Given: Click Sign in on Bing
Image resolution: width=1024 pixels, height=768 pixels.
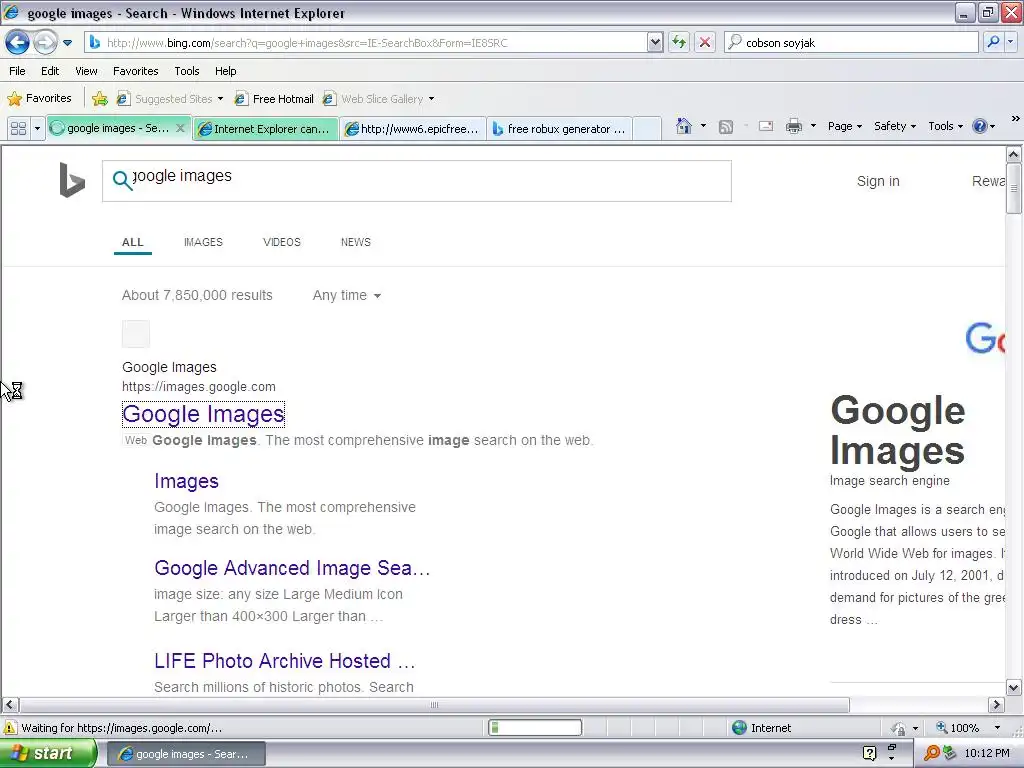Looking at the screenshot, I should (878, 181).
